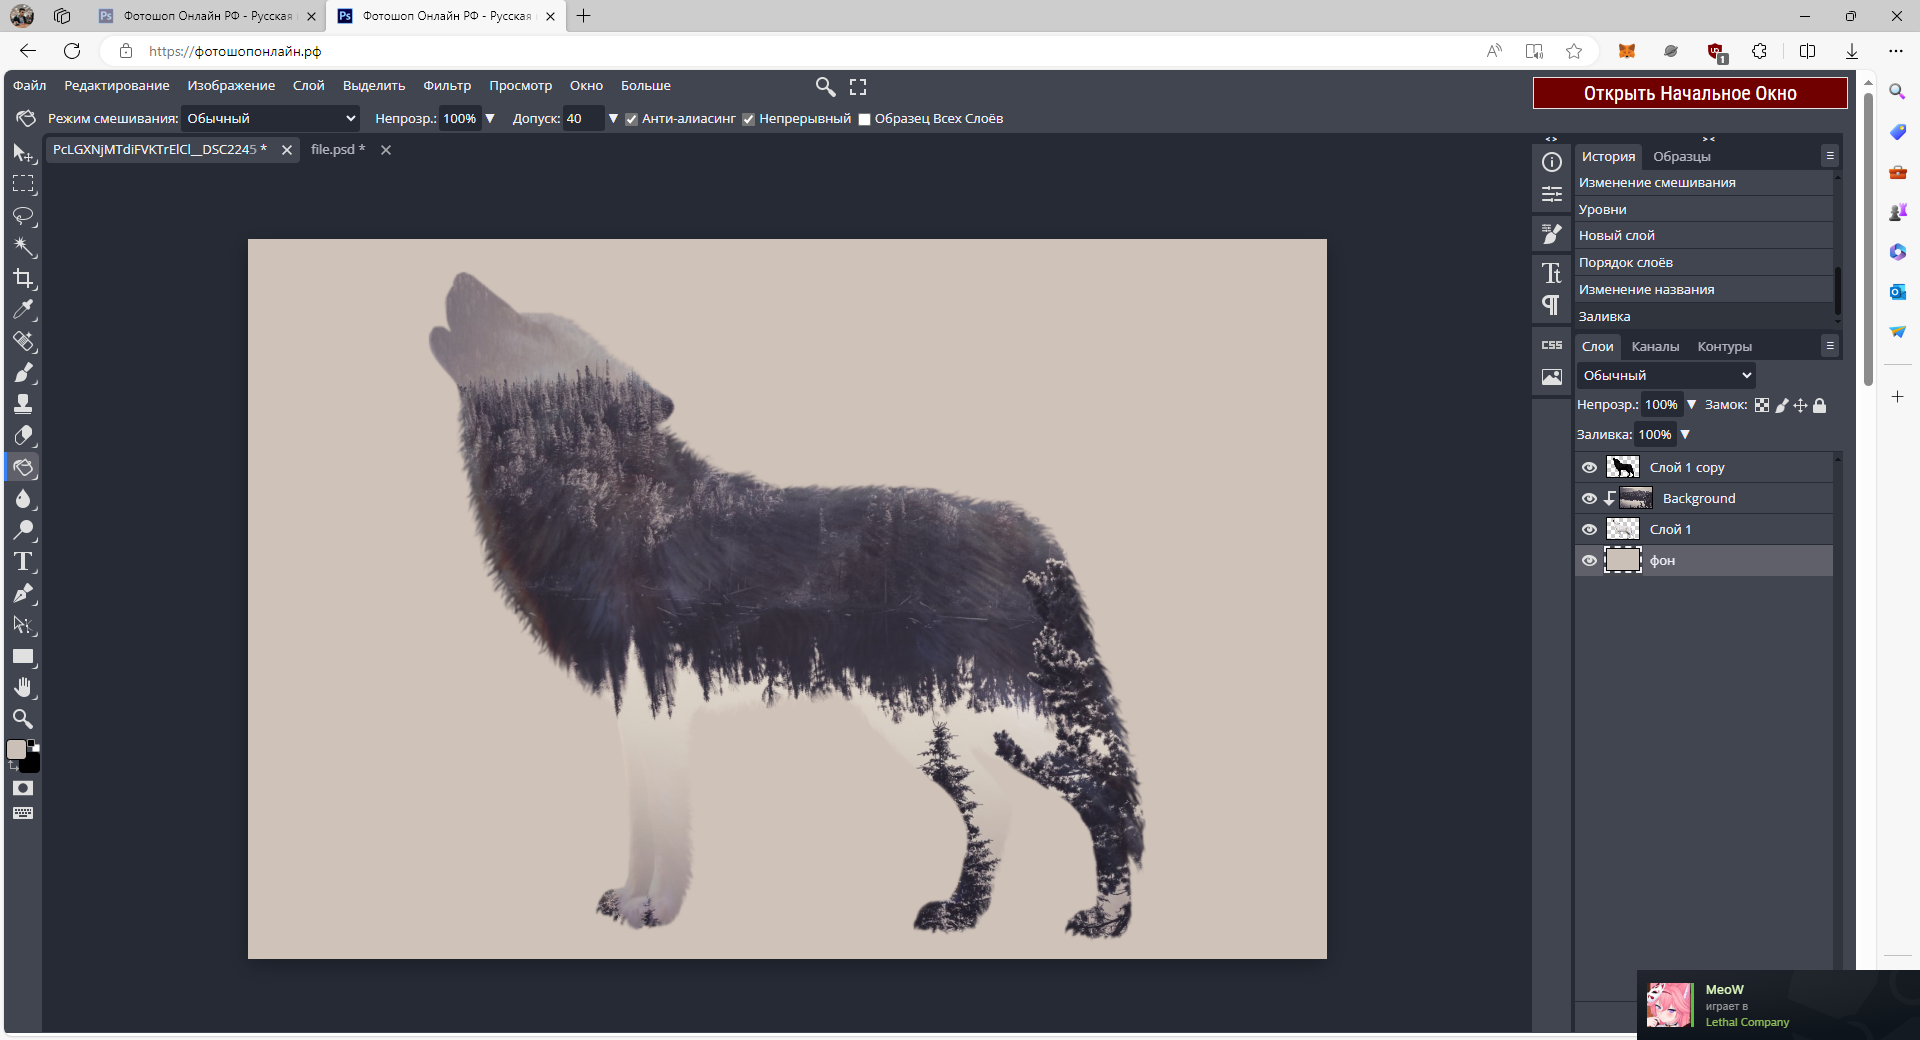Select the Crop tool

(x=23, y=279)
